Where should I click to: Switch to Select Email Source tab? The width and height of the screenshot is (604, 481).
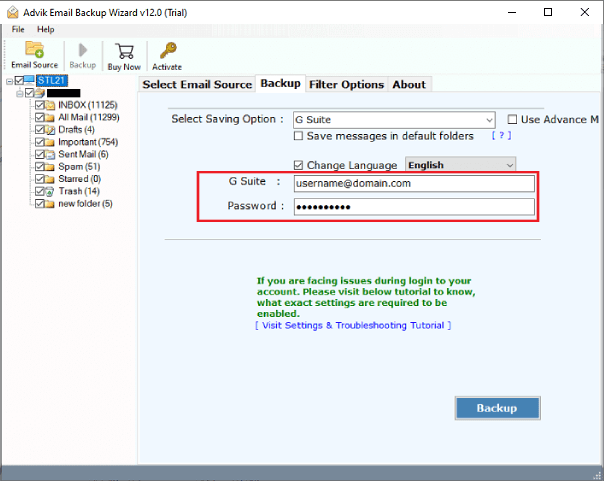coord(197,84)
